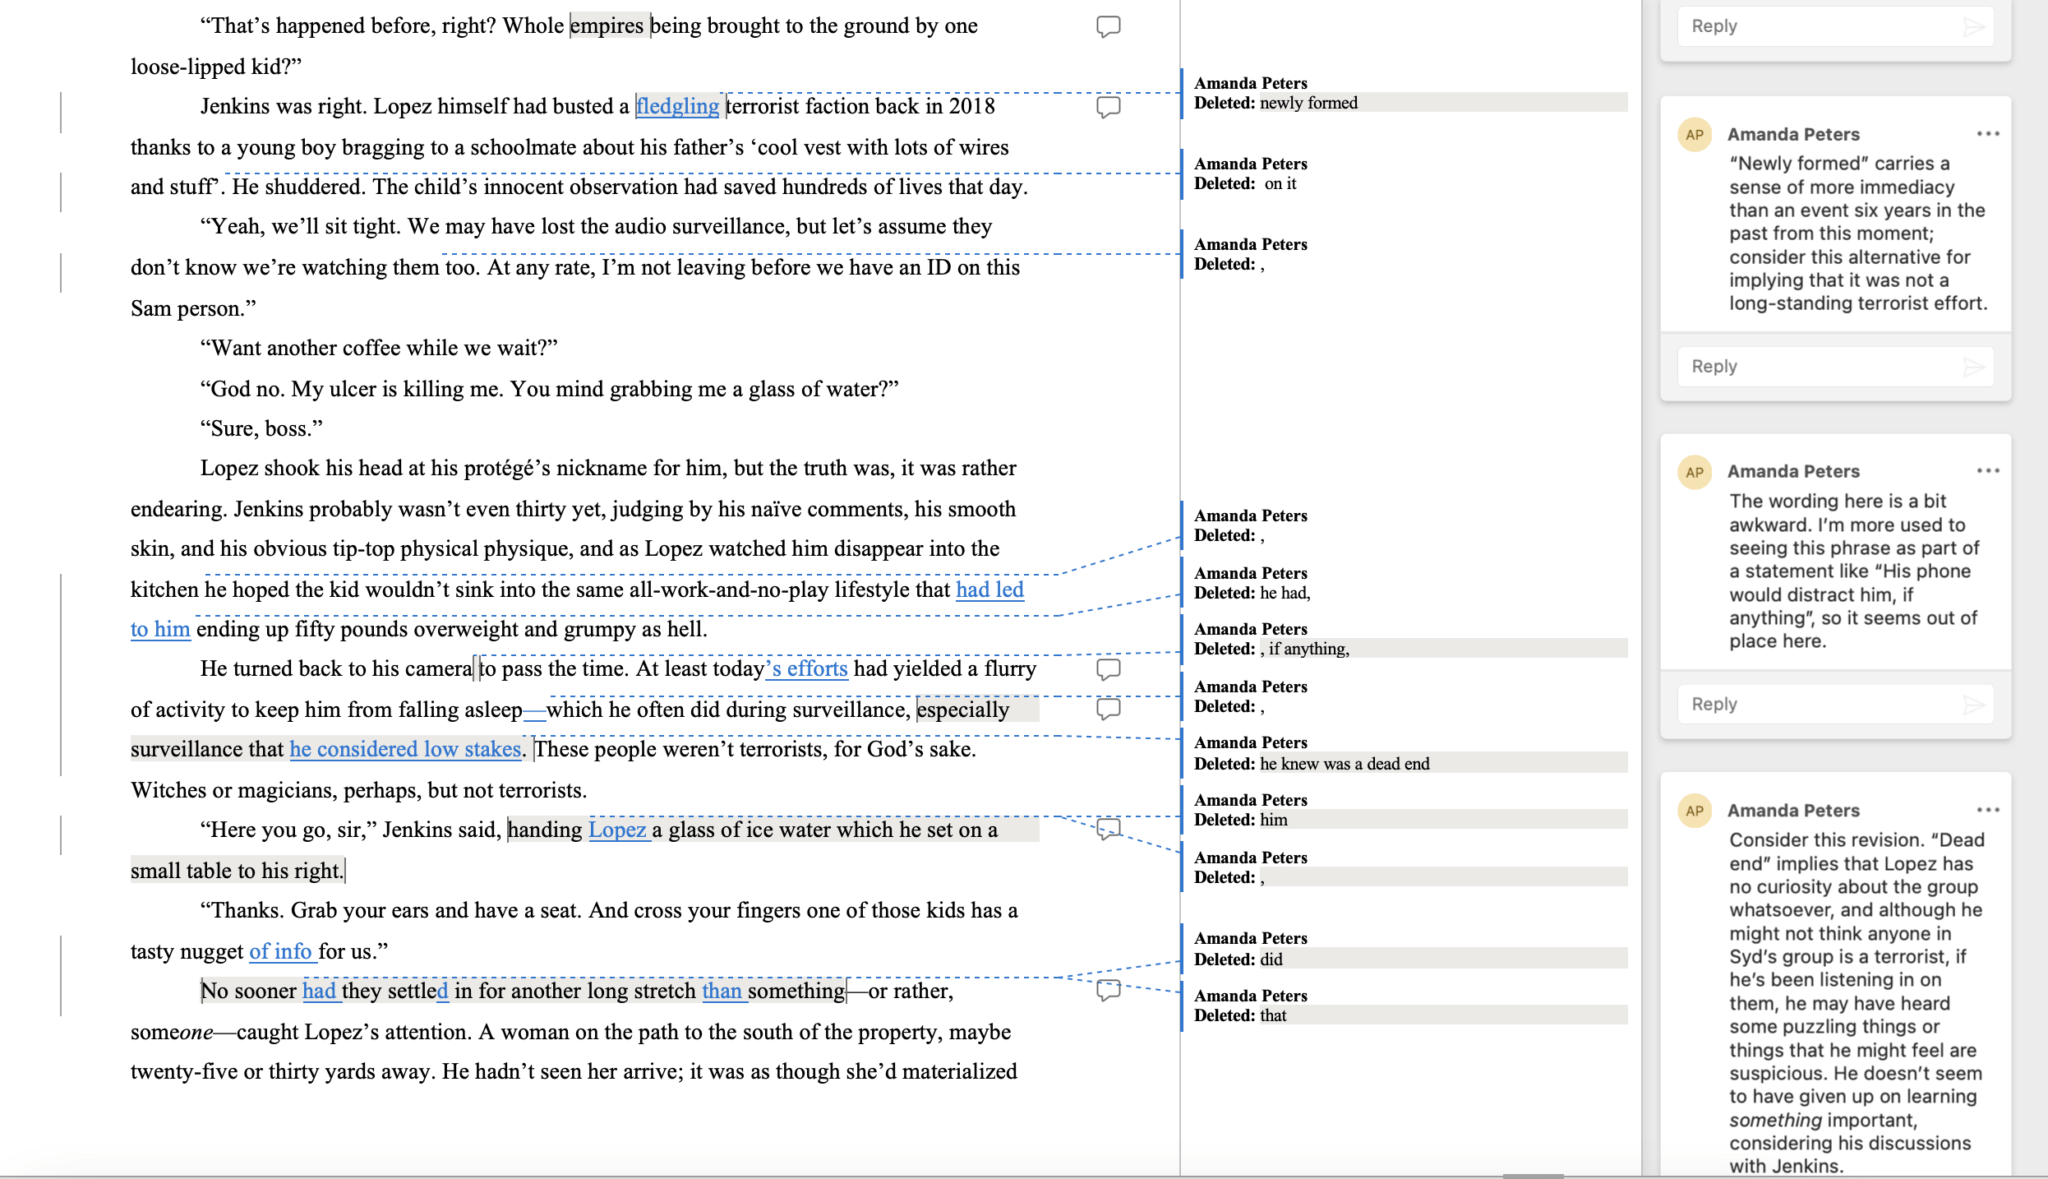Click send arrow under 'wording here' comment
This screenshot has width=2048, height=1179.
[1973, 704]
